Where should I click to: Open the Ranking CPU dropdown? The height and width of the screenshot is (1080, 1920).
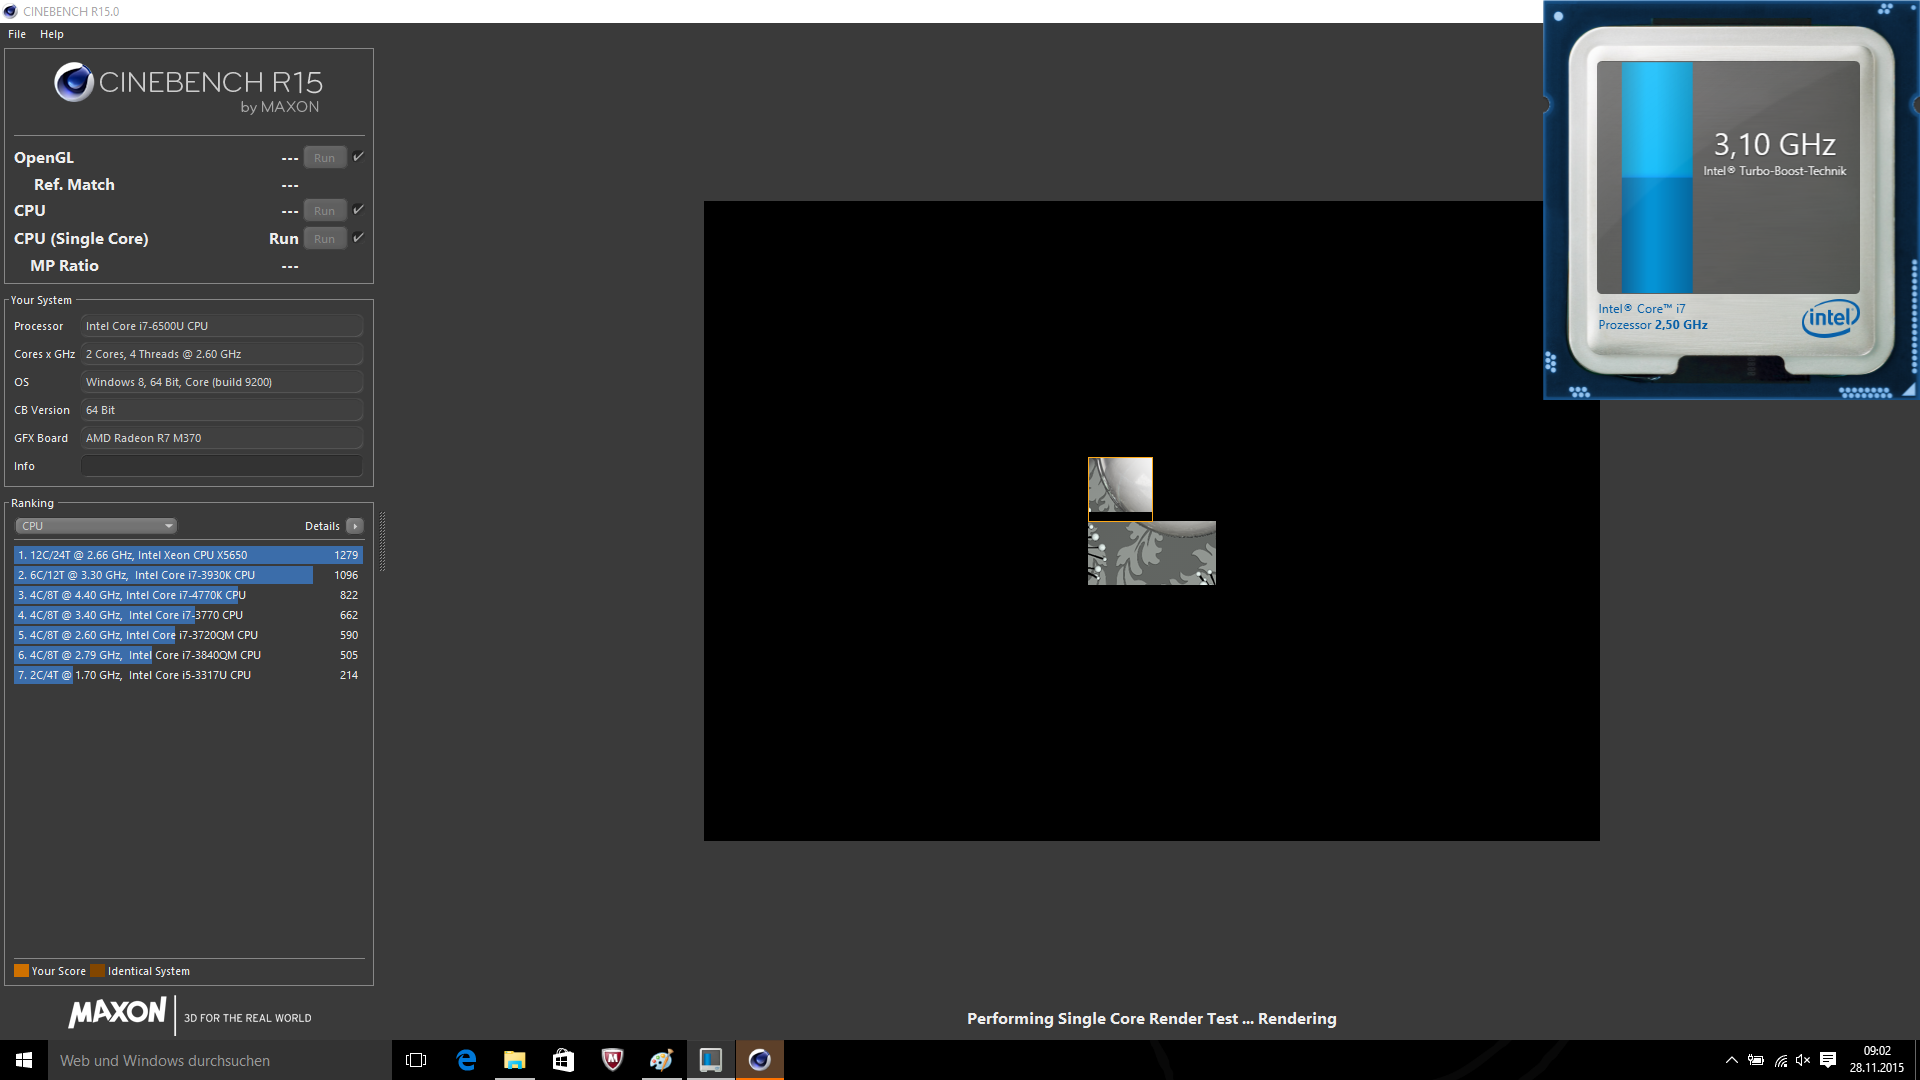(96, 526)
